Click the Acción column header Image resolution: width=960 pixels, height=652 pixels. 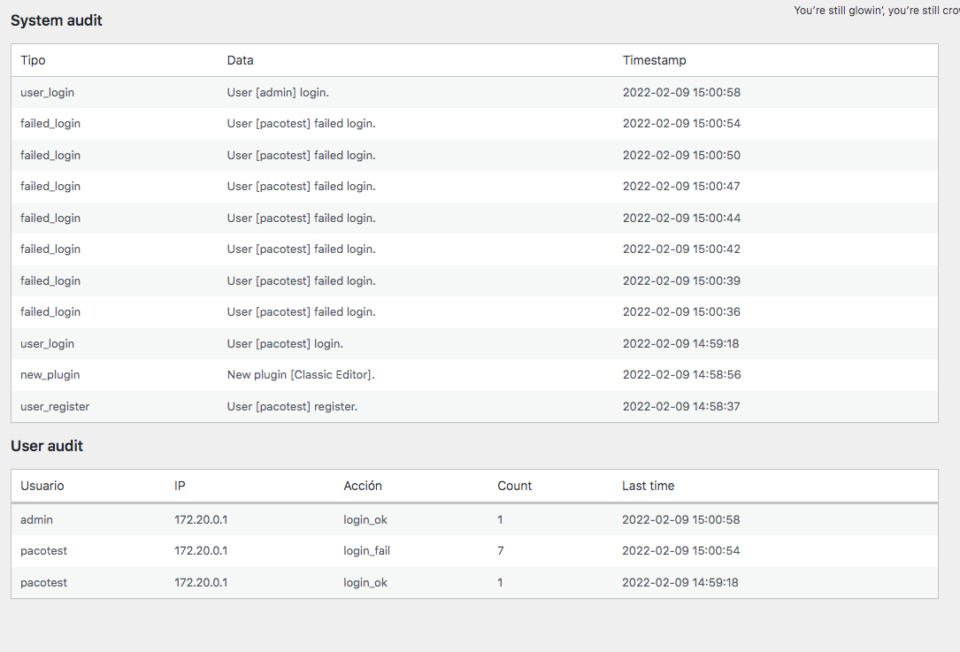tap(362, 486)
